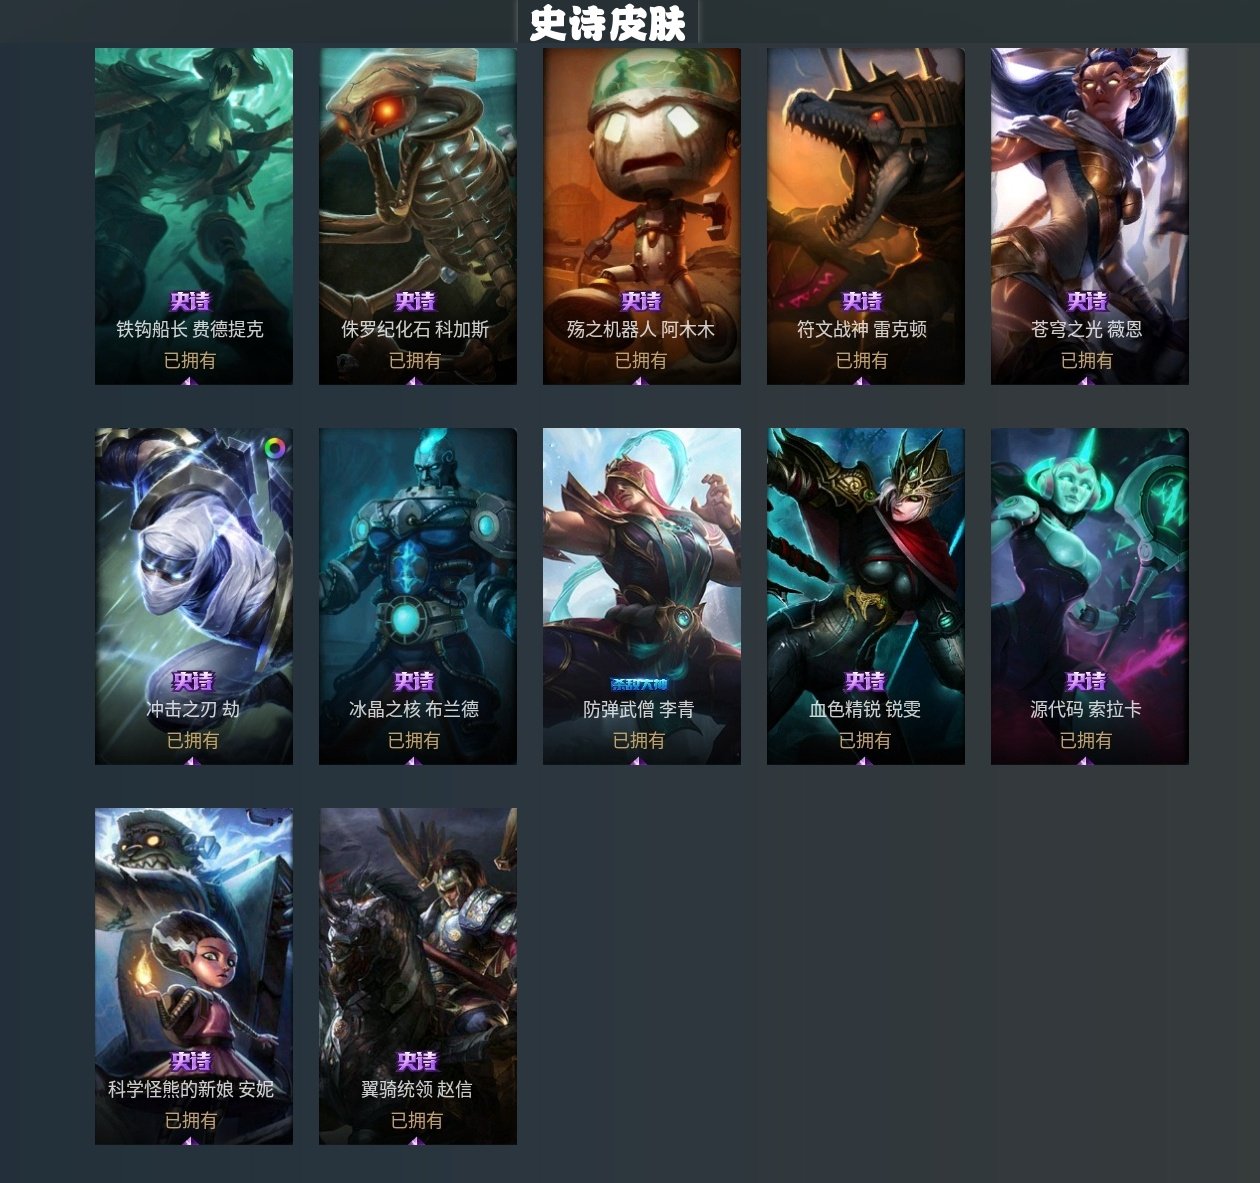Click 已拥有 label under 冲击之刃 劫
The height and width of the screenshot is (1183, 1260).
pos(193,740)
